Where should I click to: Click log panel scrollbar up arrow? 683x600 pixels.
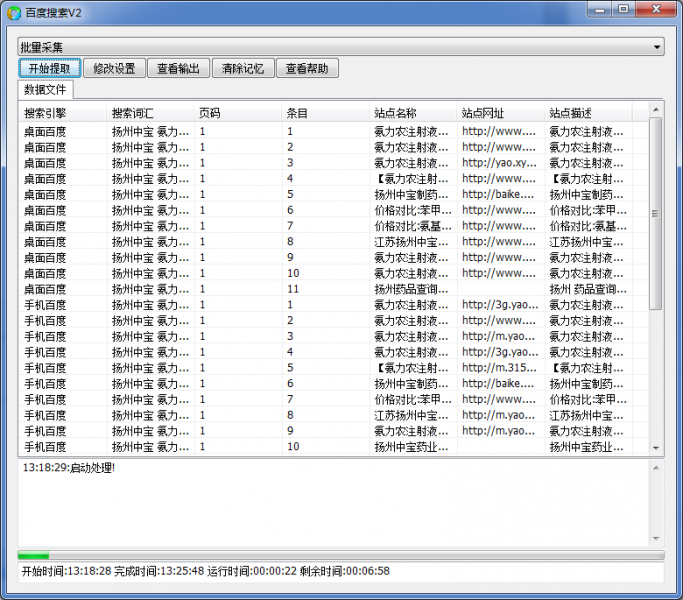tap(656, 468)
